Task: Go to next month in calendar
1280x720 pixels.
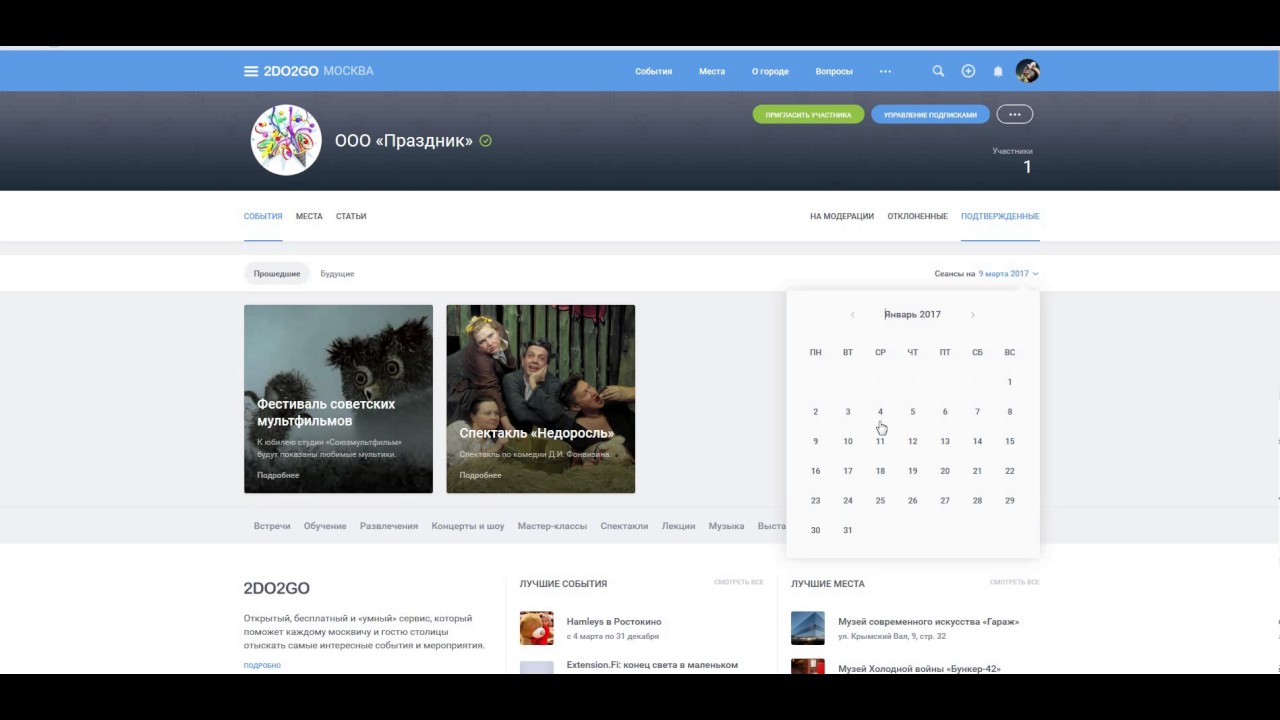Action: tap(972, 315)
